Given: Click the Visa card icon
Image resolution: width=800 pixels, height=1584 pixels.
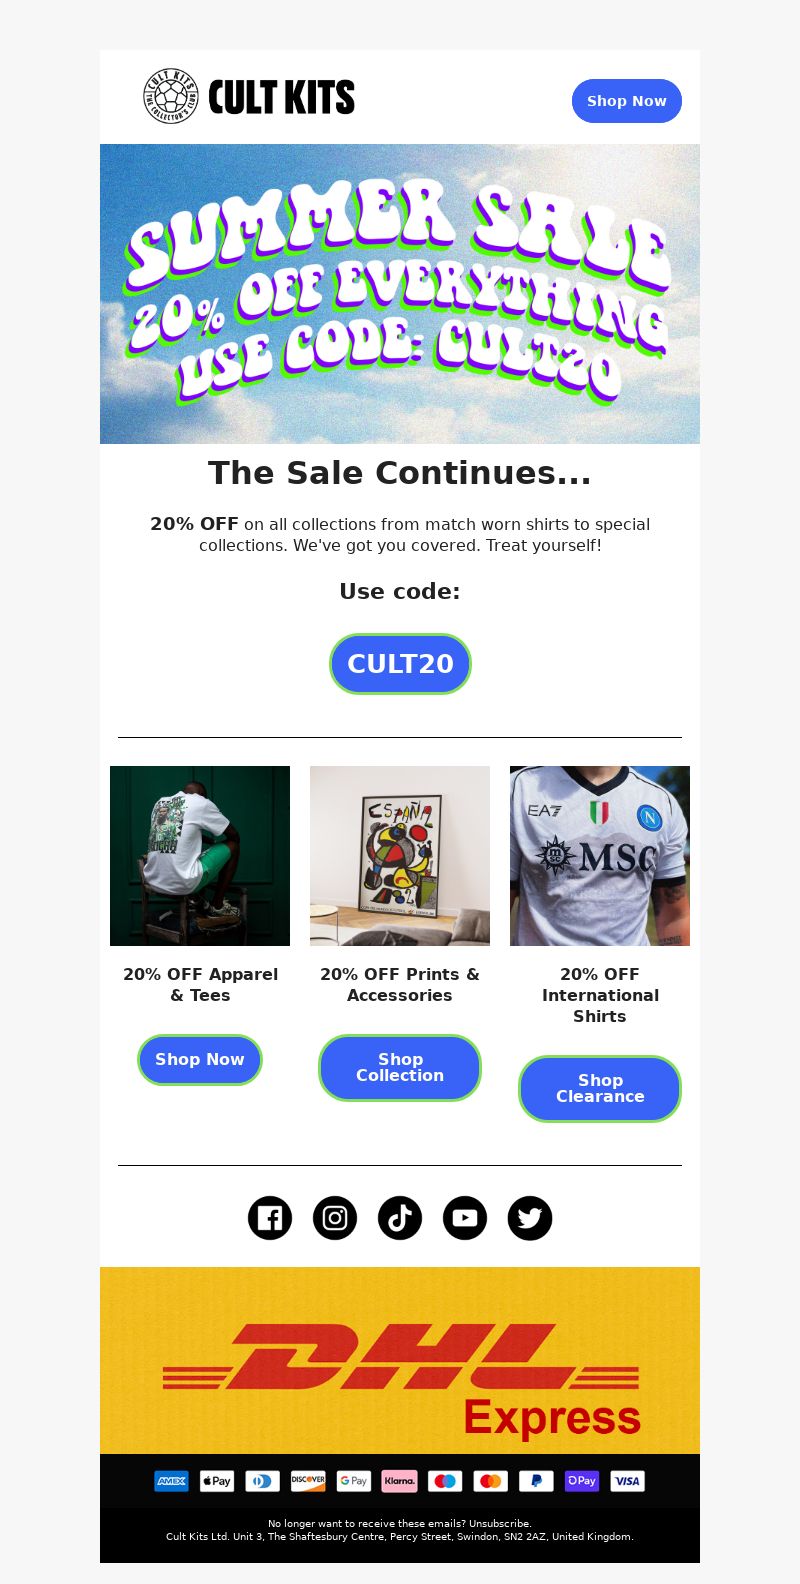Looking at the screenshot, I should click(x=627, y=1481).
